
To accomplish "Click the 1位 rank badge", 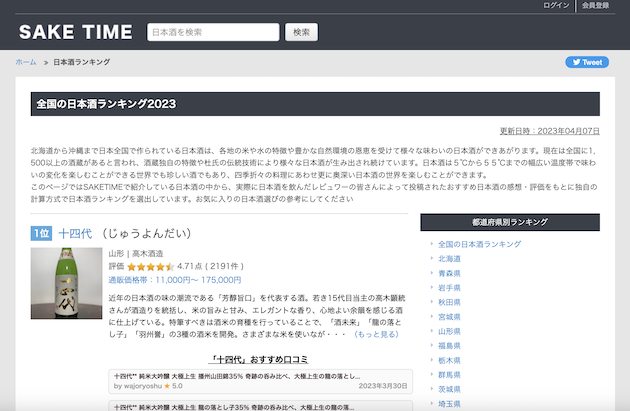I will click(x=41, y=233).
